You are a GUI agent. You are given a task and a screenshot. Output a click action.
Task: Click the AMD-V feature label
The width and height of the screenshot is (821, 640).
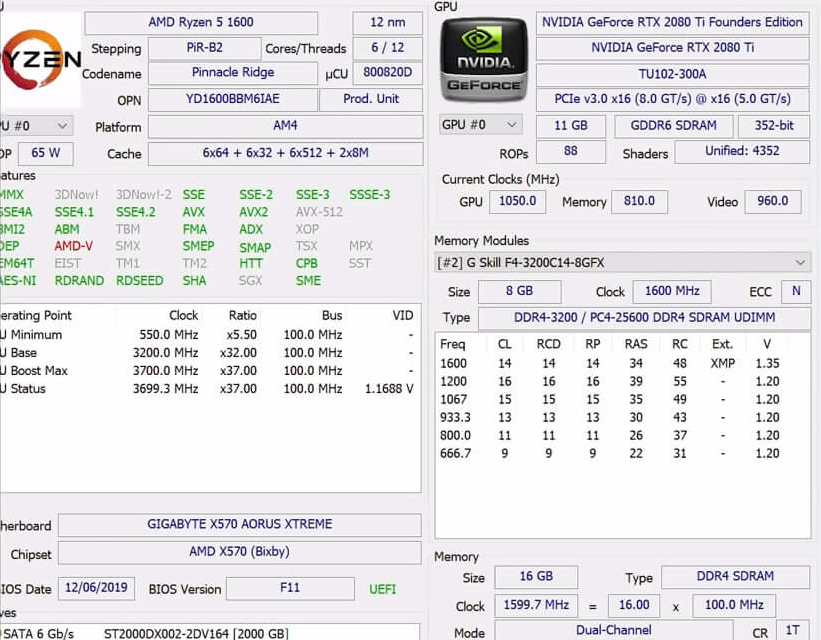coord(73,246)
